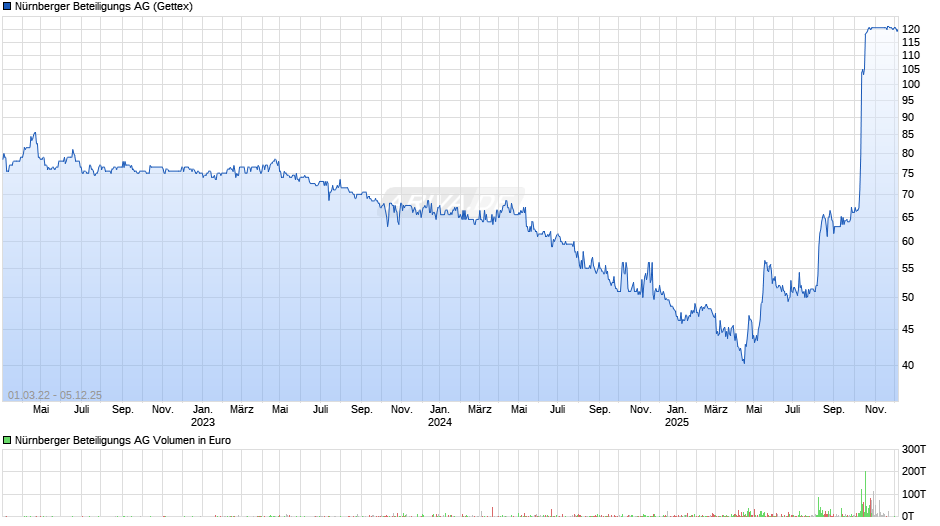Screen dimensions: 940x526
Task: Click the price axis label 40
Action: point(908,365)
